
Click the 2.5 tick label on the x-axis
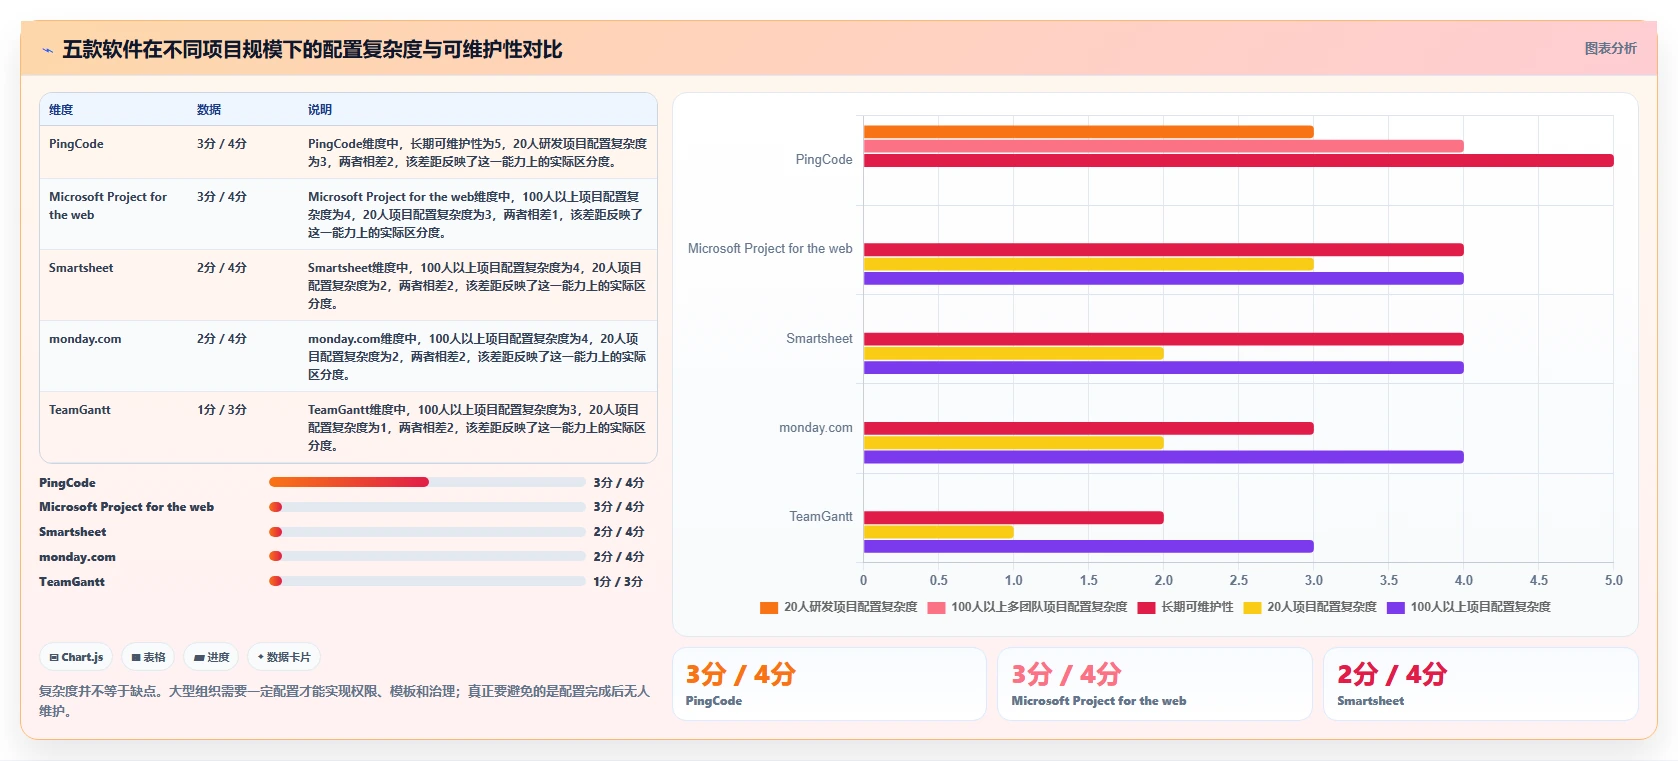coord(1239,580)
